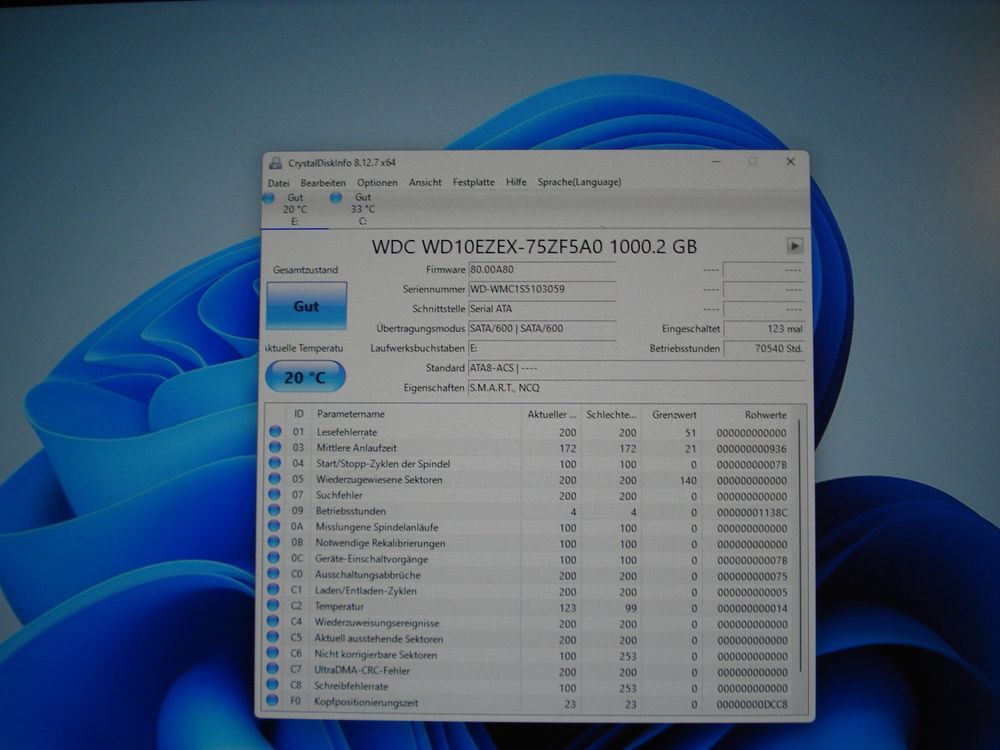Open the Optionen menu
The image size is (1000, 750).
click(x=377, y=182)
